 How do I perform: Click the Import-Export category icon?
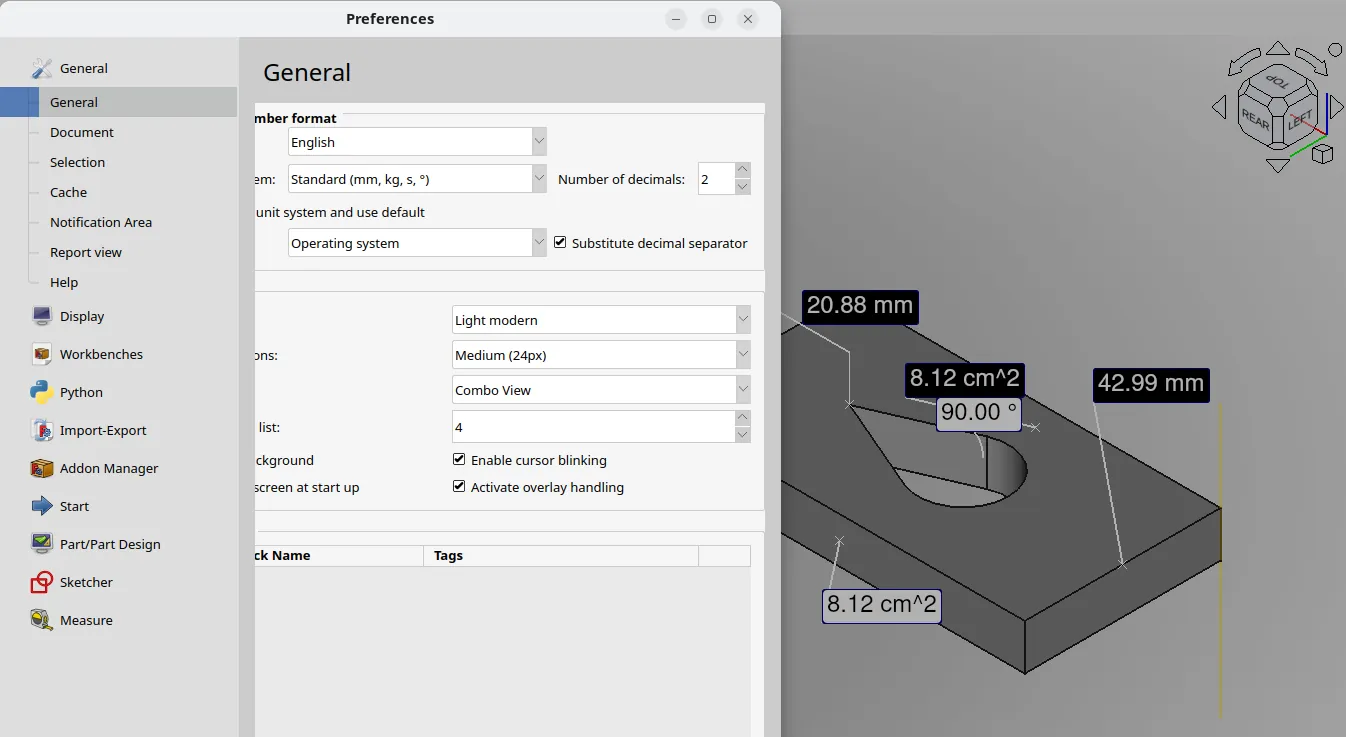(x=42, y=430)
